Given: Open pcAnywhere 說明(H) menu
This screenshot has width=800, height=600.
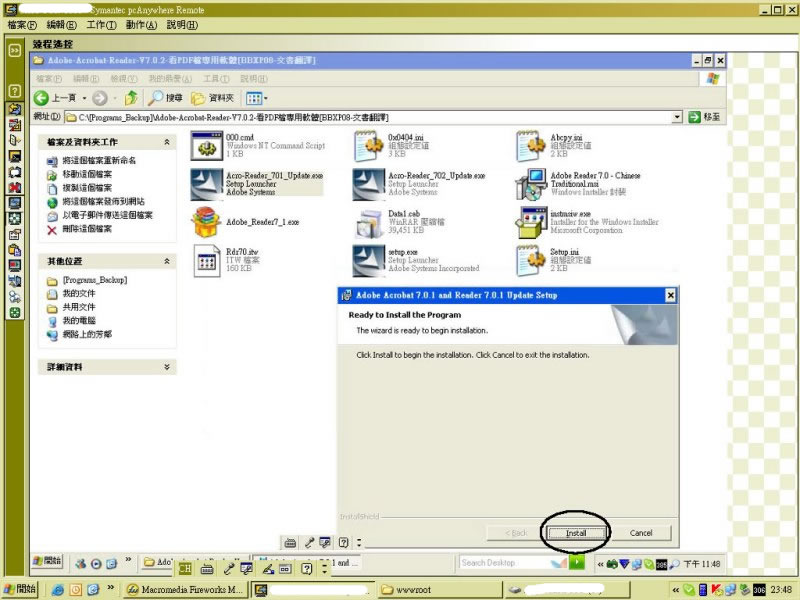Looking at the screenshot, I should [x=182, y=25].
